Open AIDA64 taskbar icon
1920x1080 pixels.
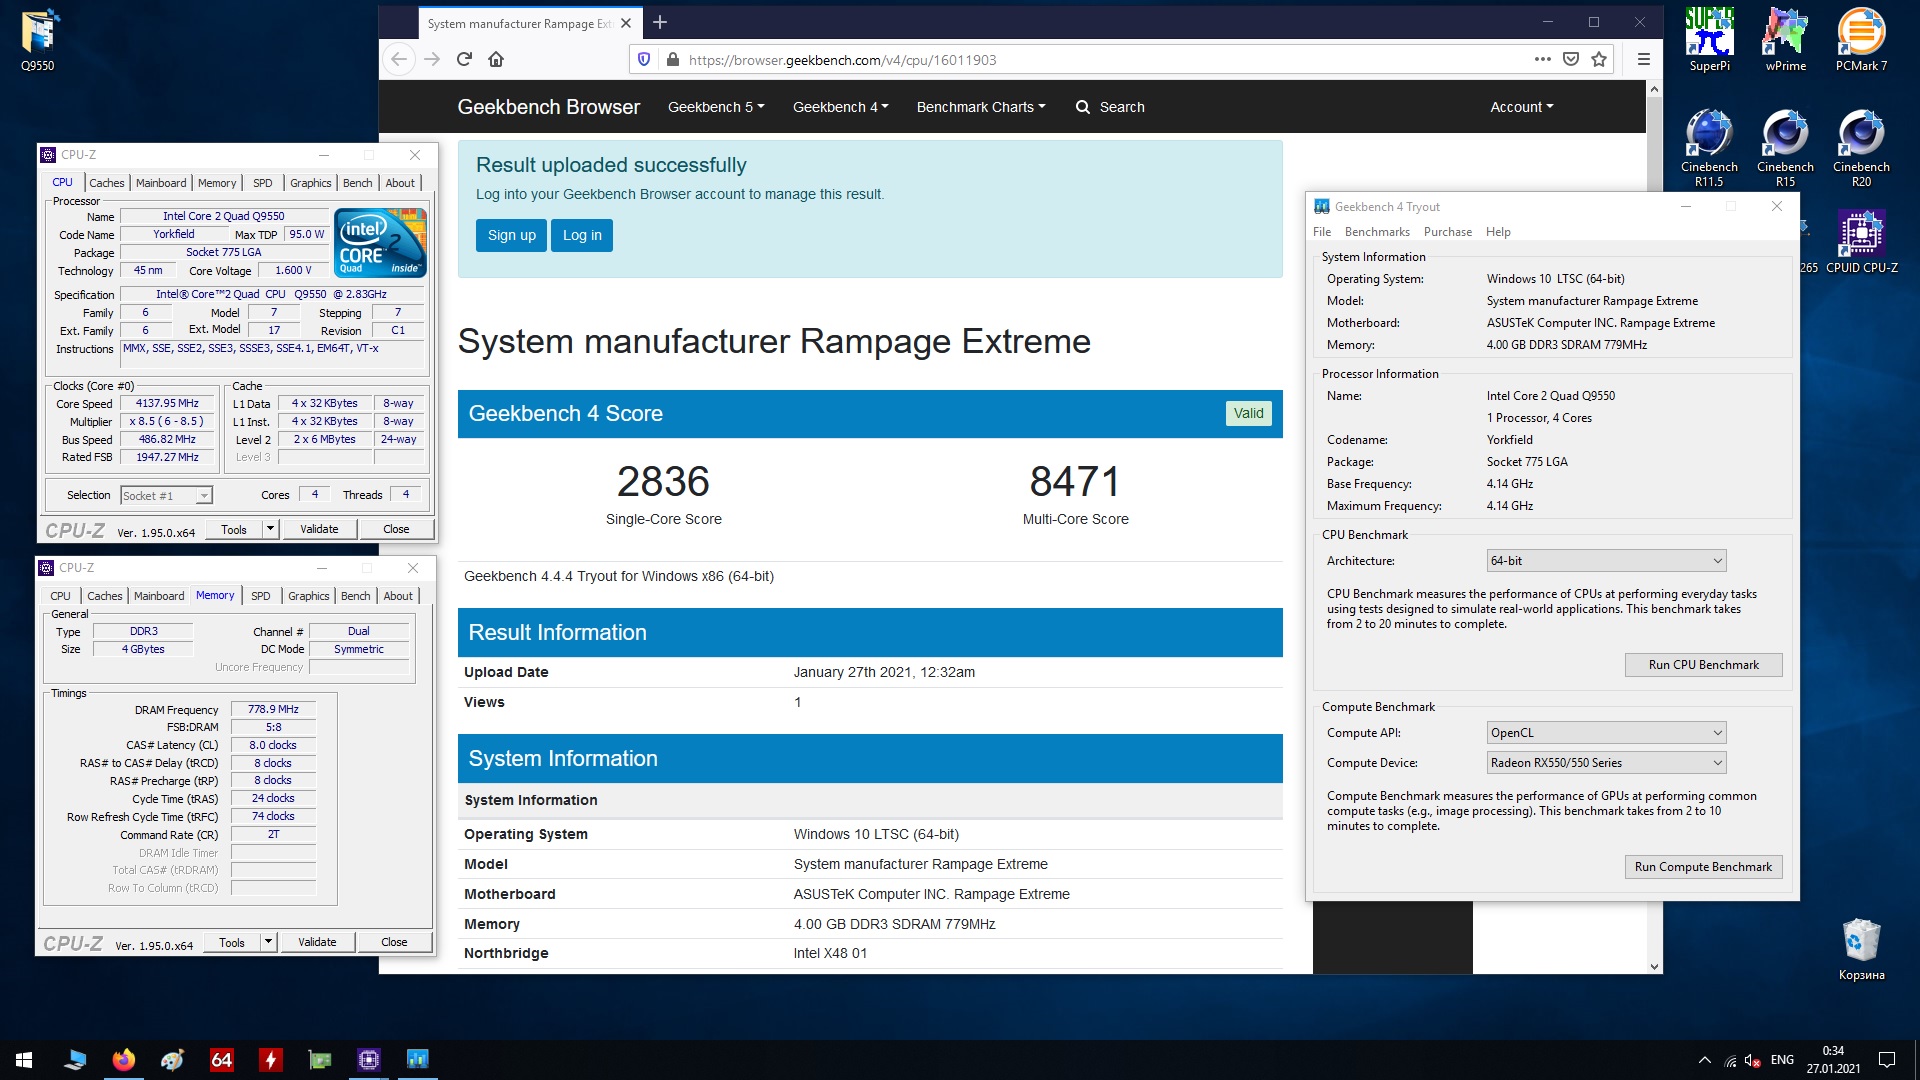pos(221,1060)
